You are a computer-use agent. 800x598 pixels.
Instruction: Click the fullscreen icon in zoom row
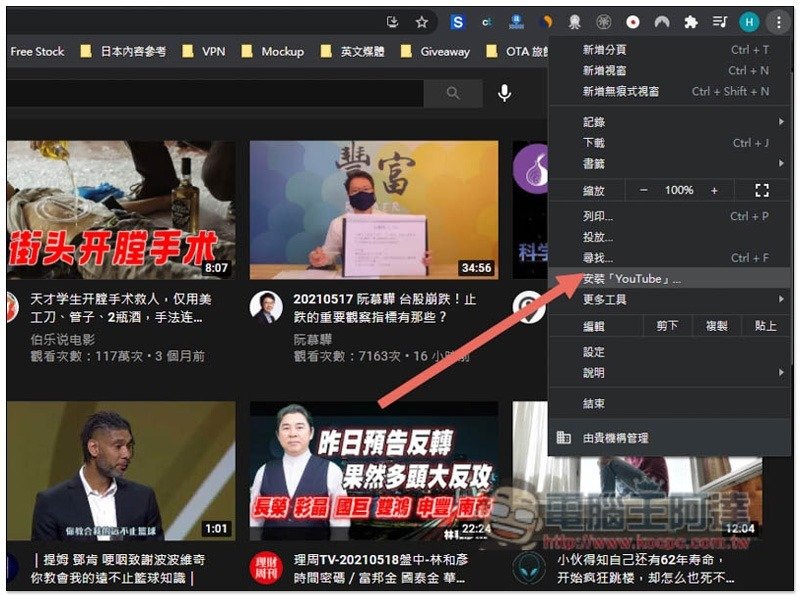[x=762, y=190]
